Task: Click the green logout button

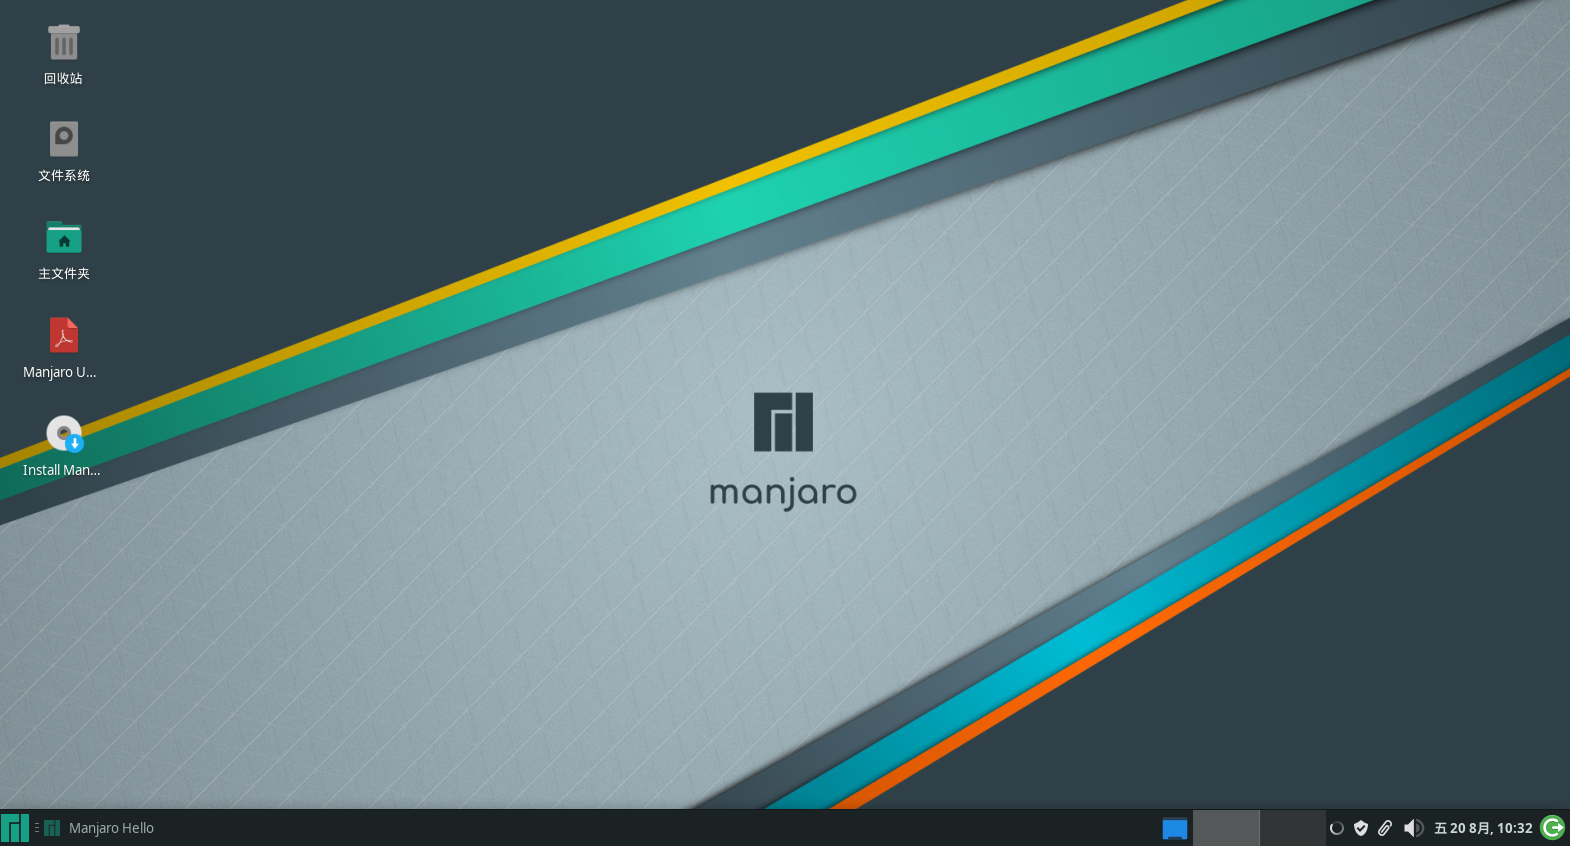Action: point(1553,827)
